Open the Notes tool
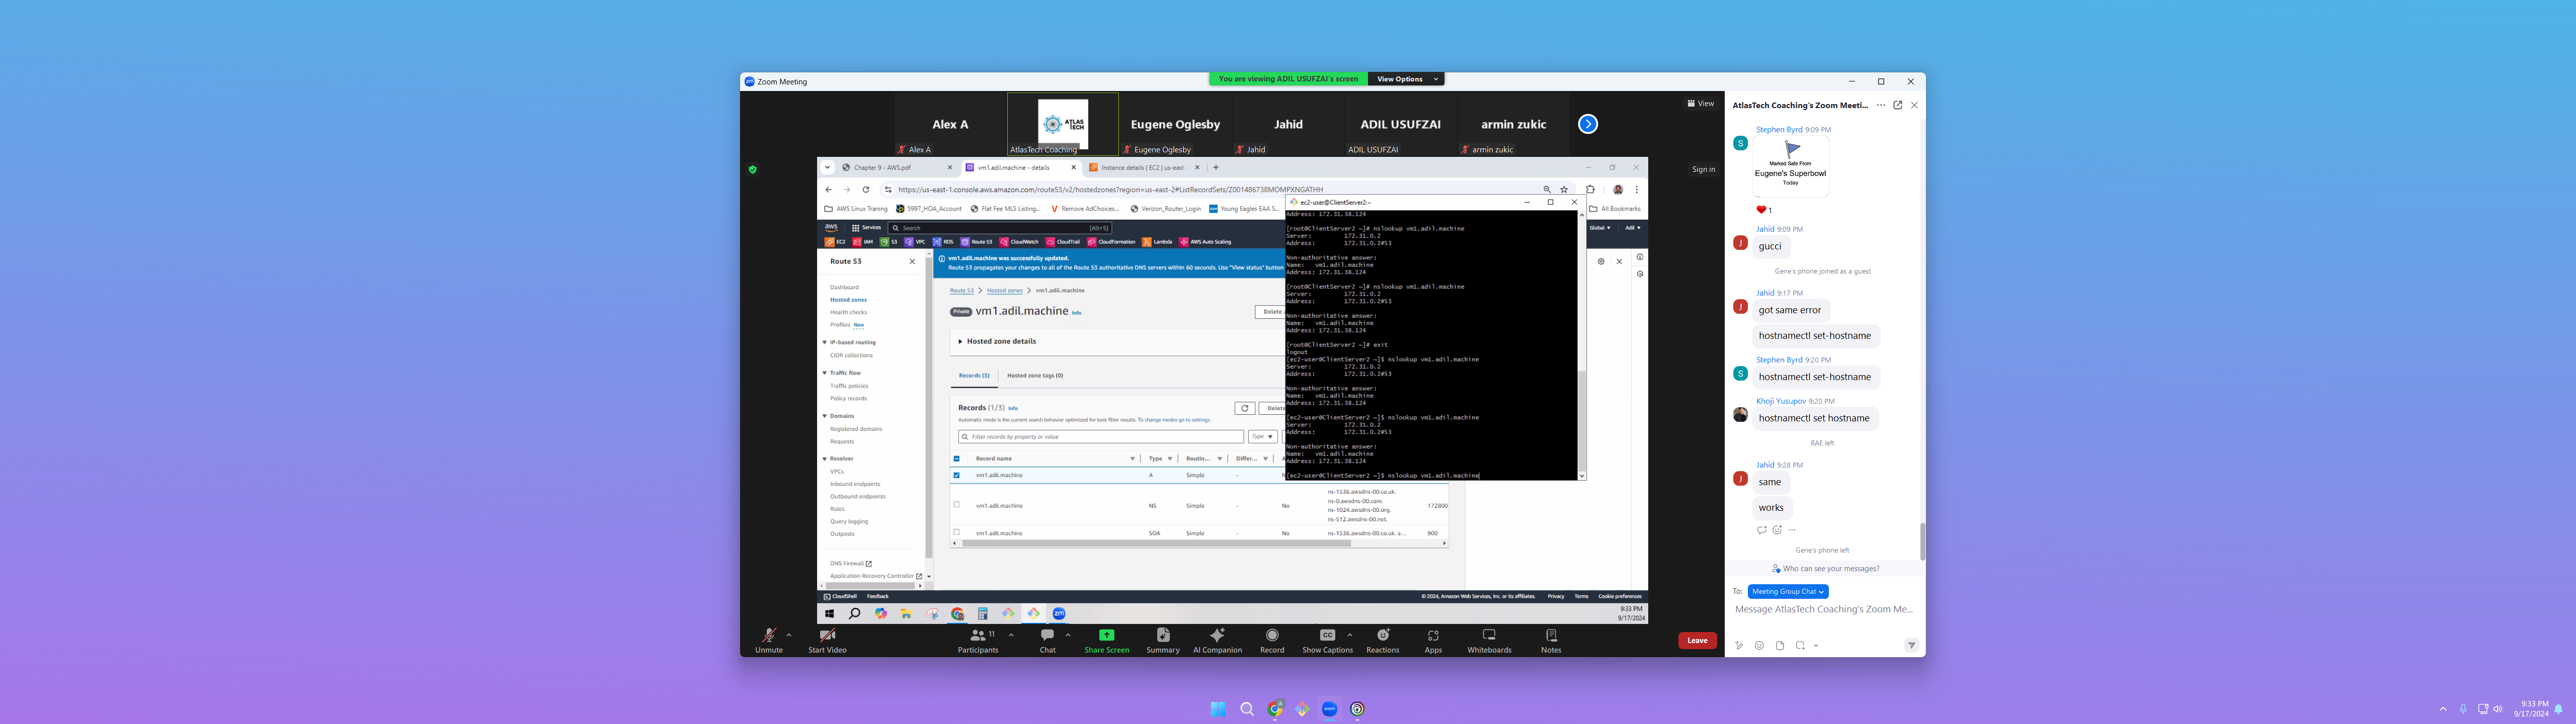 [1551, 639]
